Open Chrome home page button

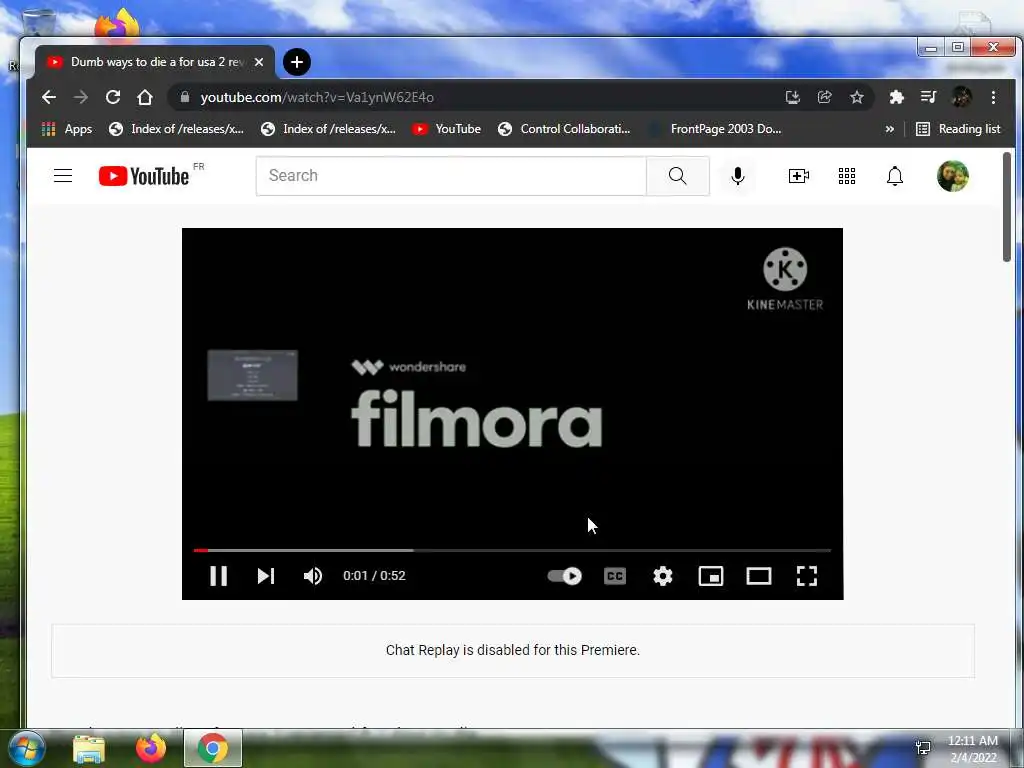pyautogui.click(x=145, y=97)
